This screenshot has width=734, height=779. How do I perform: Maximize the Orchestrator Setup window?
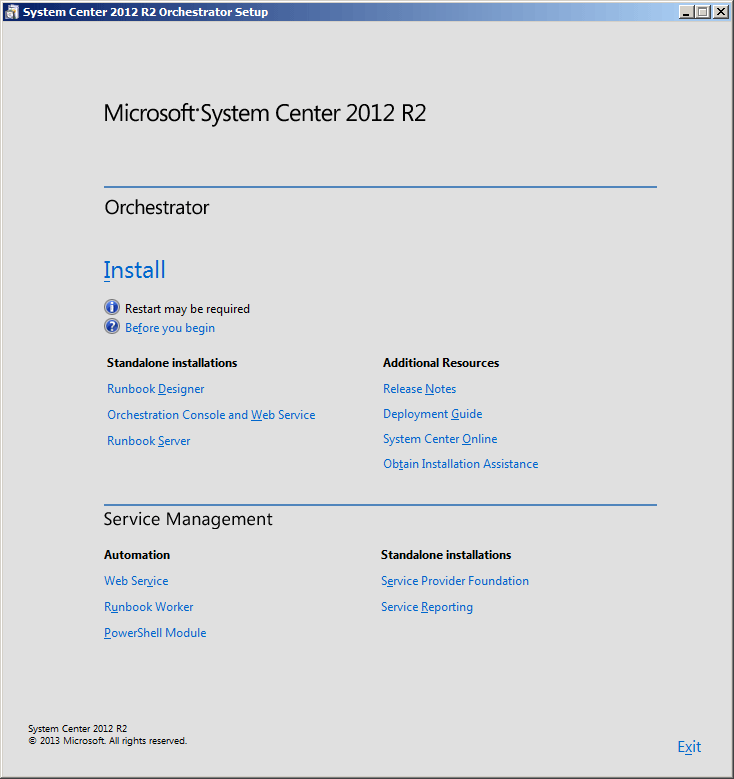pos(703,12)
